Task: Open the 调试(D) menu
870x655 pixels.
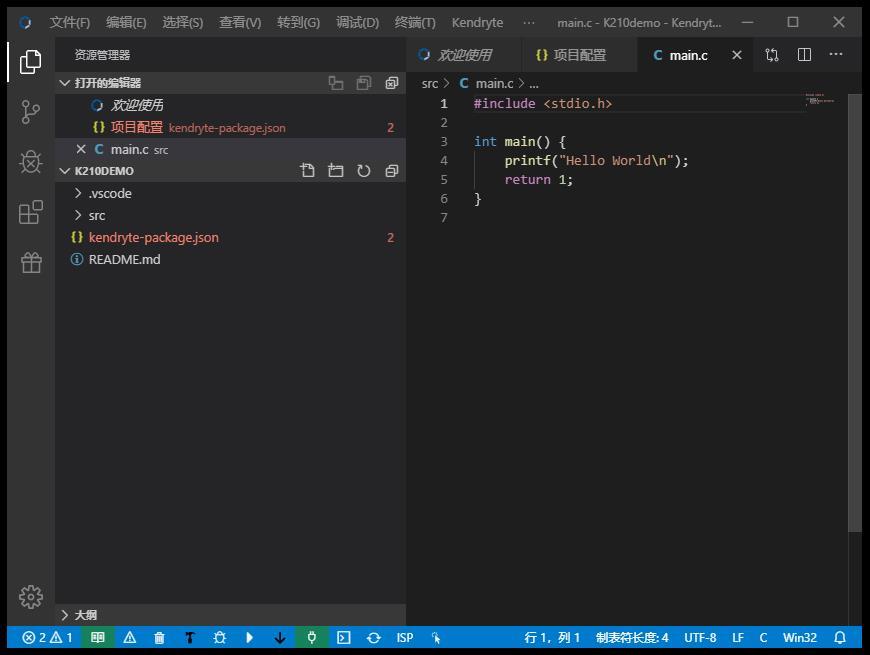Action: [357, 23]
